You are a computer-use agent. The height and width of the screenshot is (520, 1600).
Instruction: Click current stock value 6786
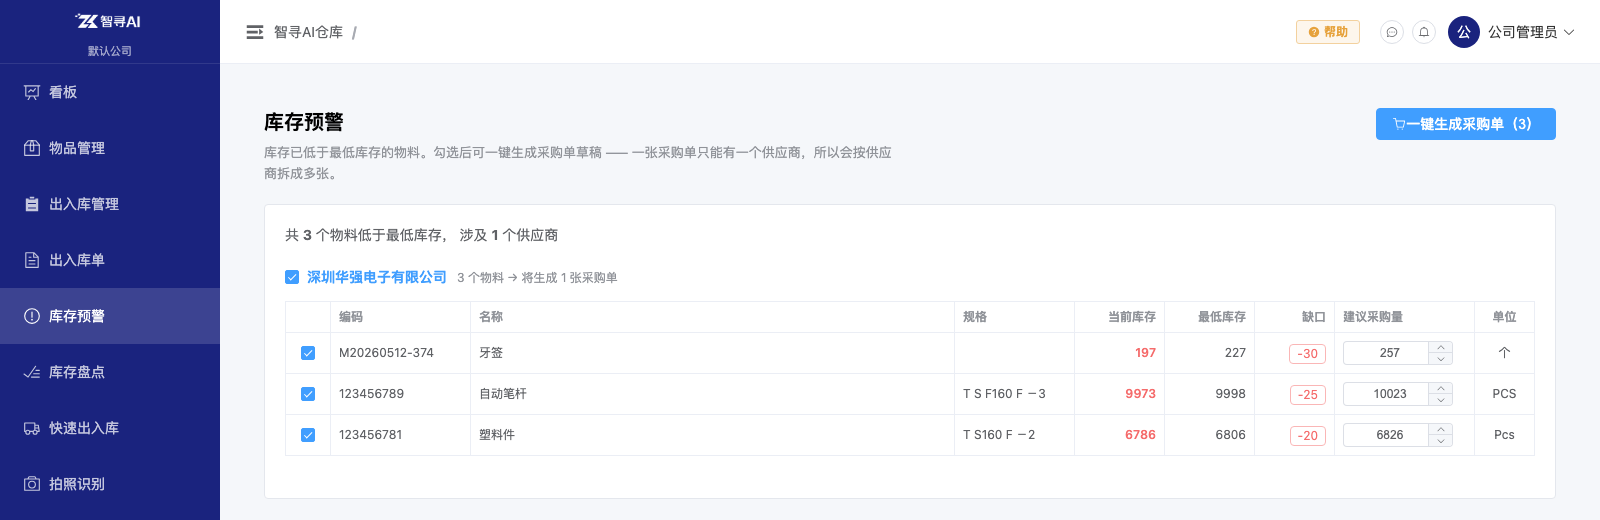[1140, 435]
